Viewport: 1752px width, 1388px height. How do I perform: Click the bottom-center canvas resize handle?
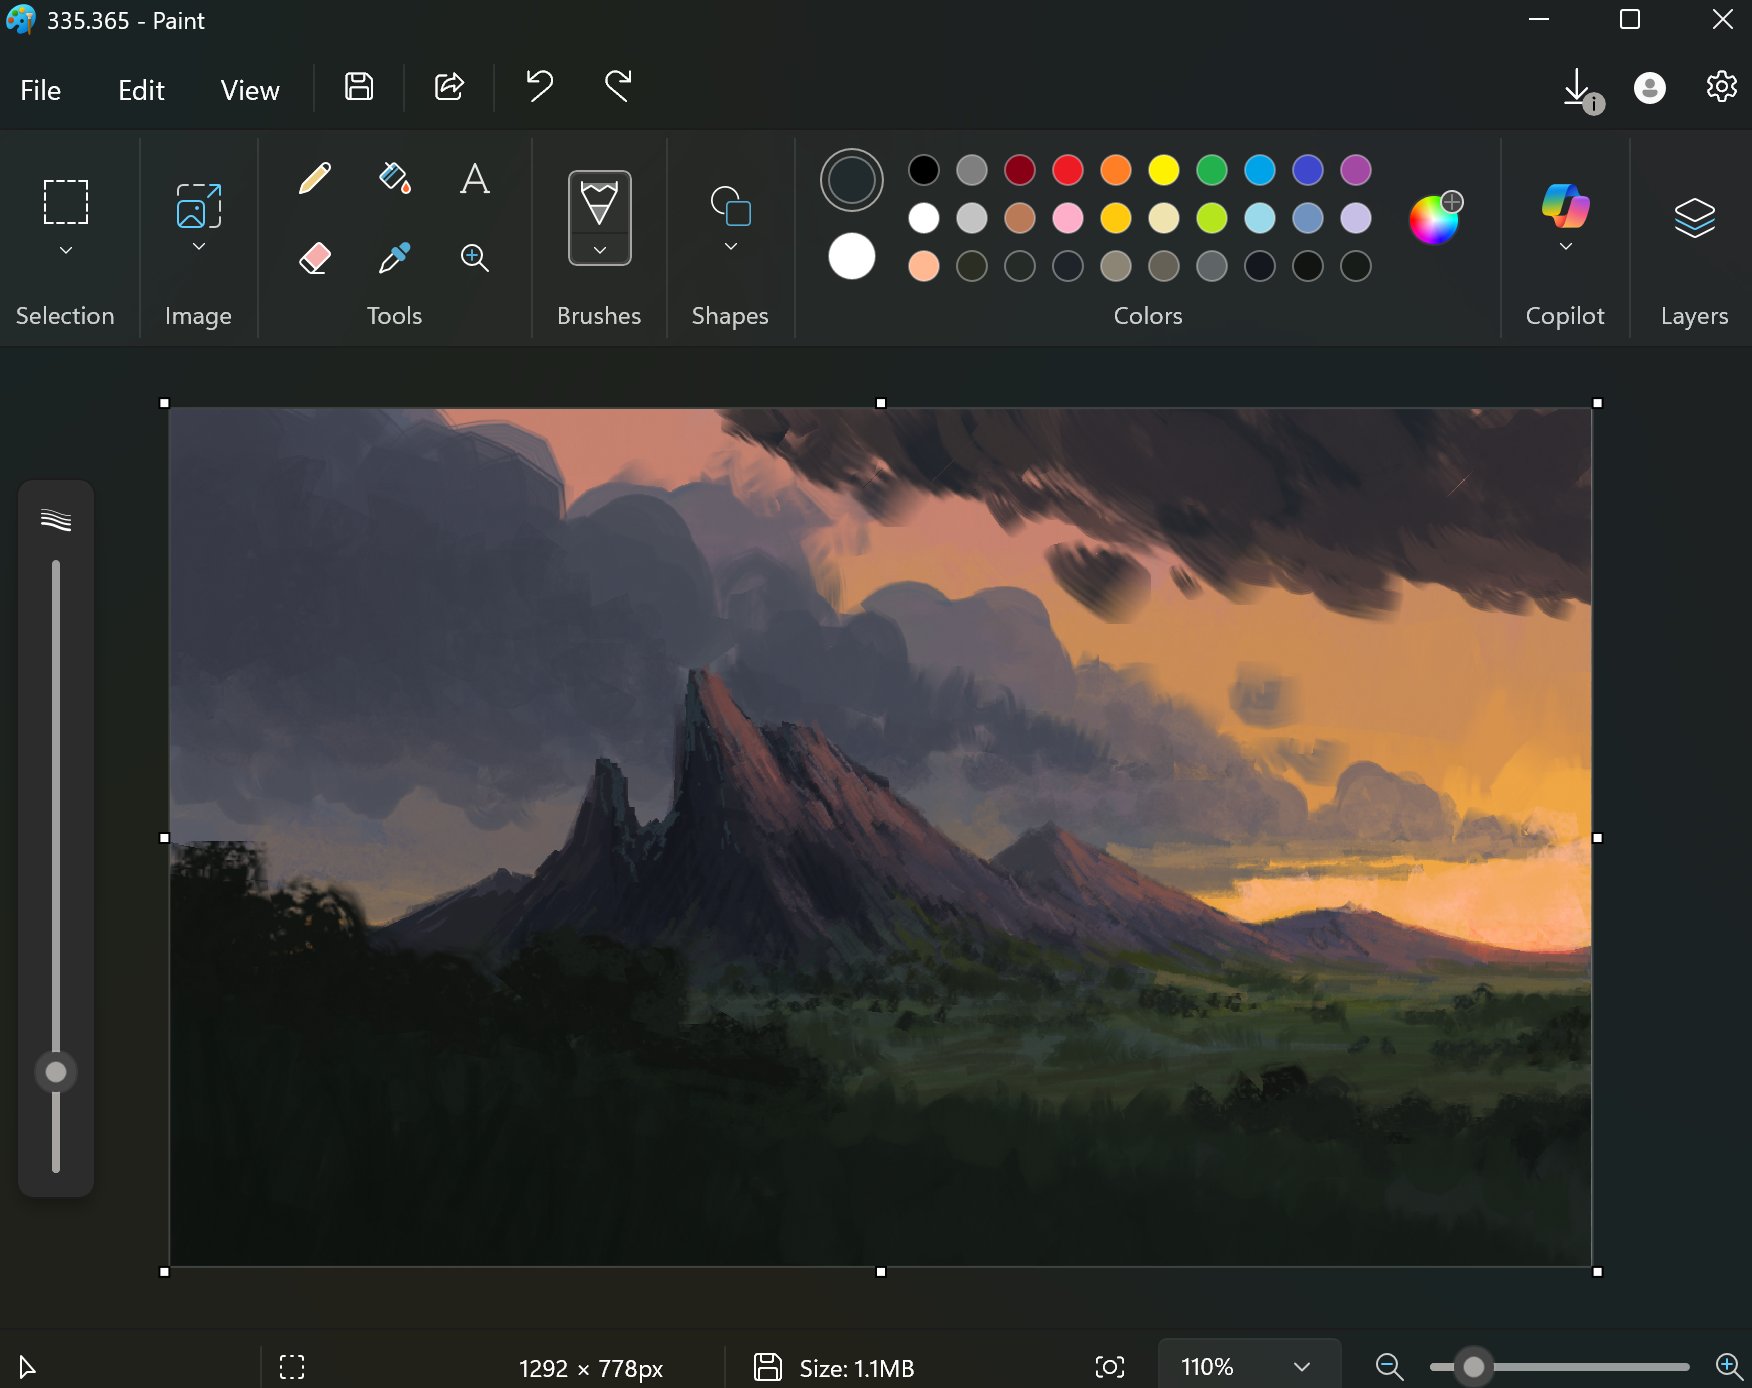(881, 1272)
